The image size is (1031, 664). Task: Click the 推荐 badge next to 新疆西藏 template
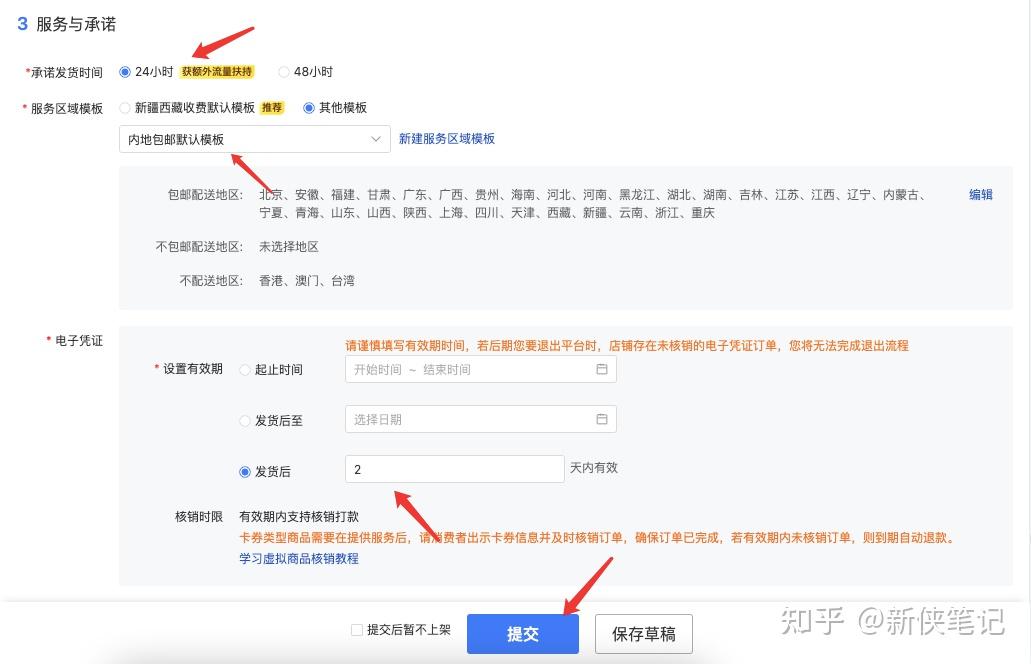pos(272,108)
